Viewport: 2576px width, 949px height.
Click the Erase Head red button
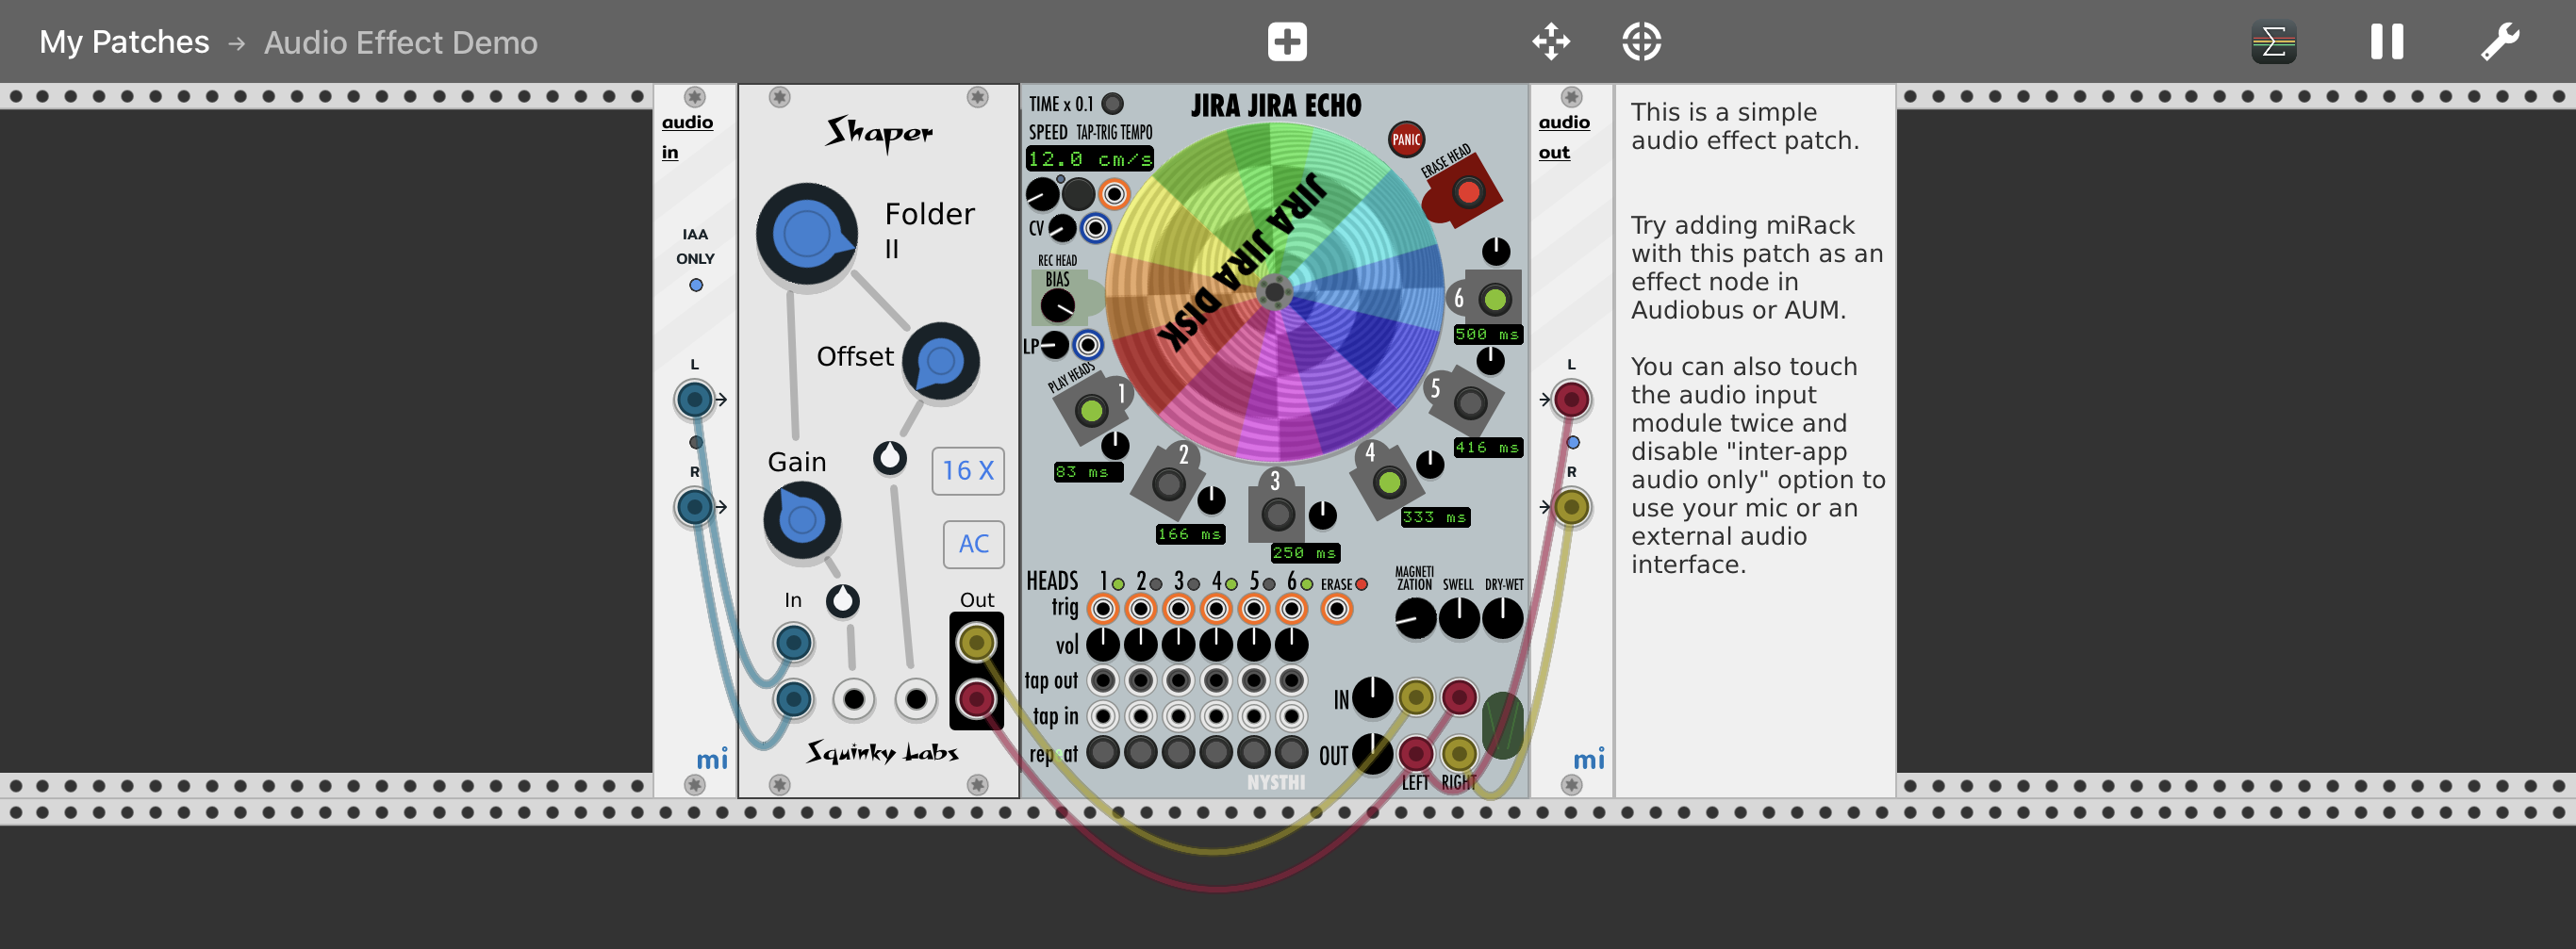pyautogui.click(x=1467, y=191)
